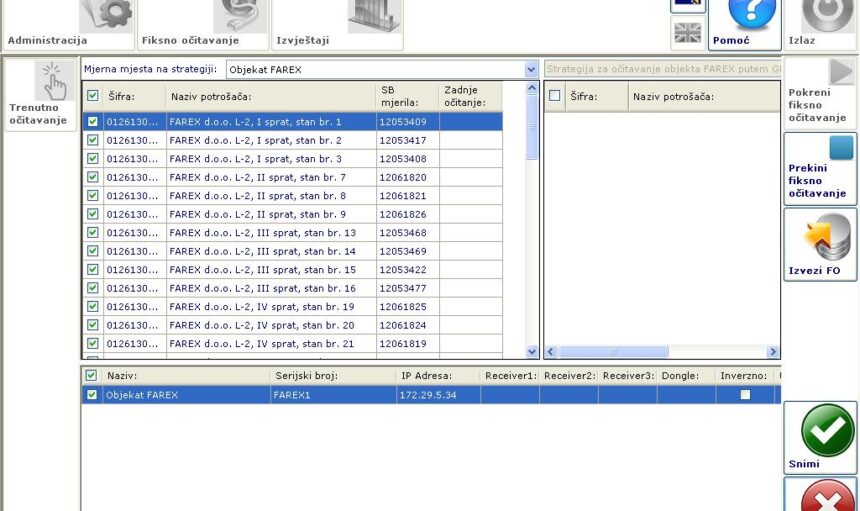
Task: Select Trenutno očitavanje hand icon
Action: [55, 80]
